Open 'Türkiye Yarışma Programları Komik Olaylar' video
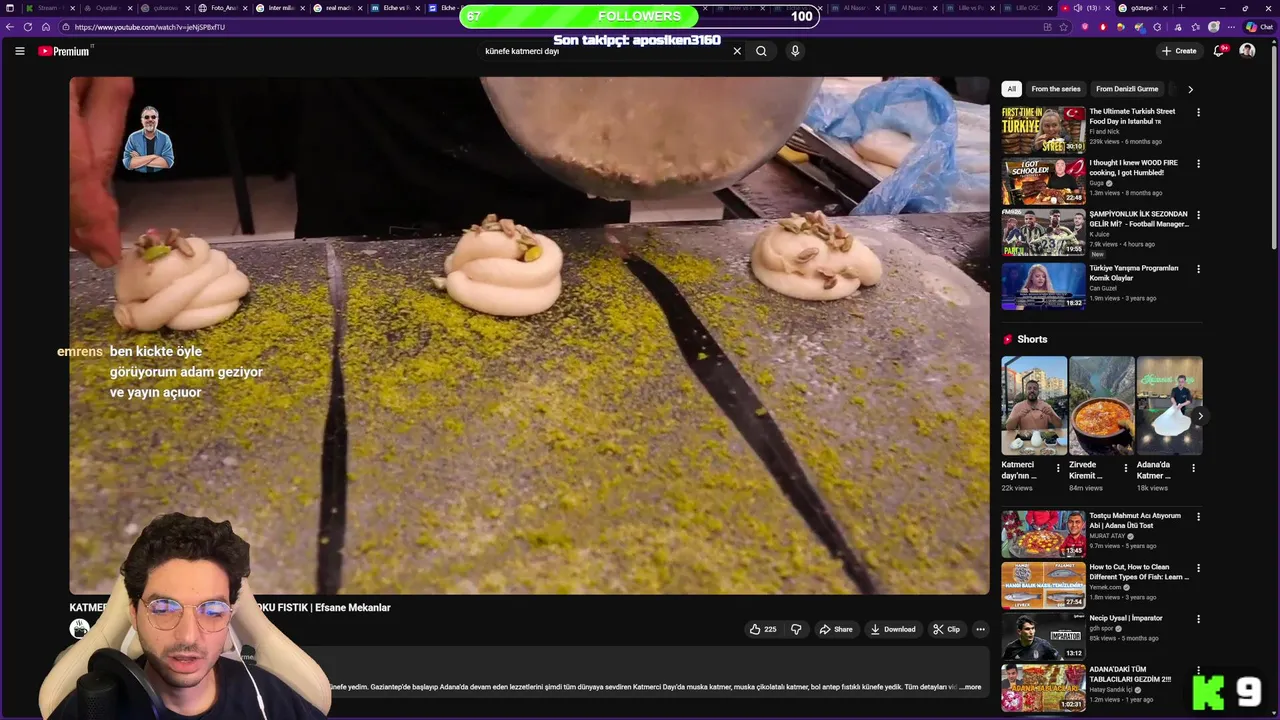1280x720 pixels. (1043, 286)
